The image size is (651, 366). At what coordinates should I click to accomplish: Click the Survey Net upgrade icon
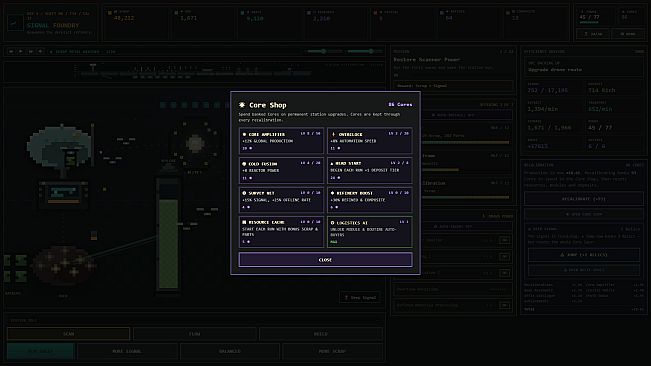coord(244,193)
